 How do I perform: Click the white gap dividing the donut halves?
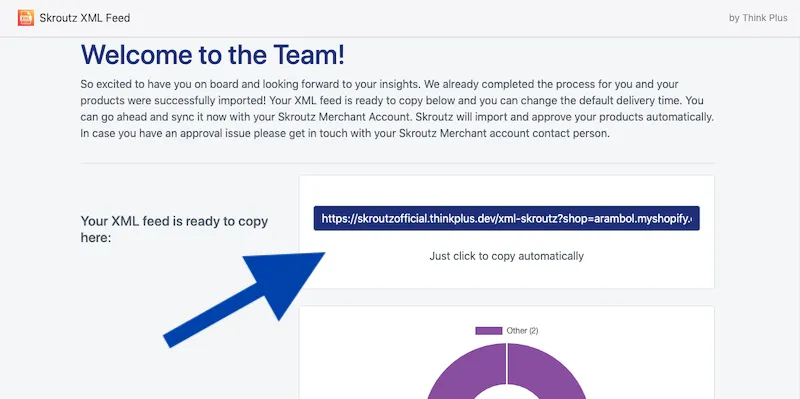(507, 364)
